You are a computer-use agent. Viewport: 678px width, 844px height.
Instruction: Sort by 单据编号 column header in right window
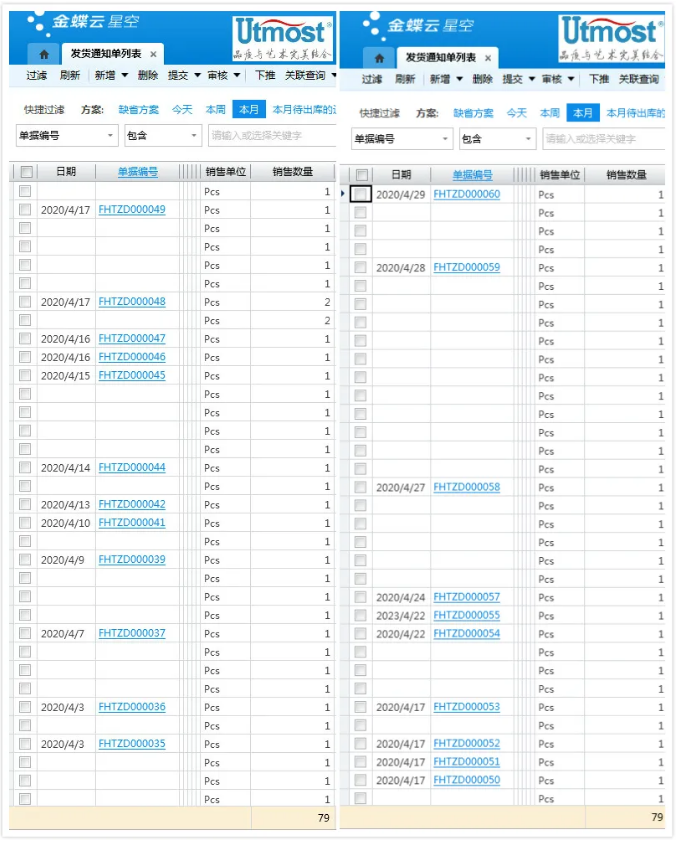click(x=472, y=175)
